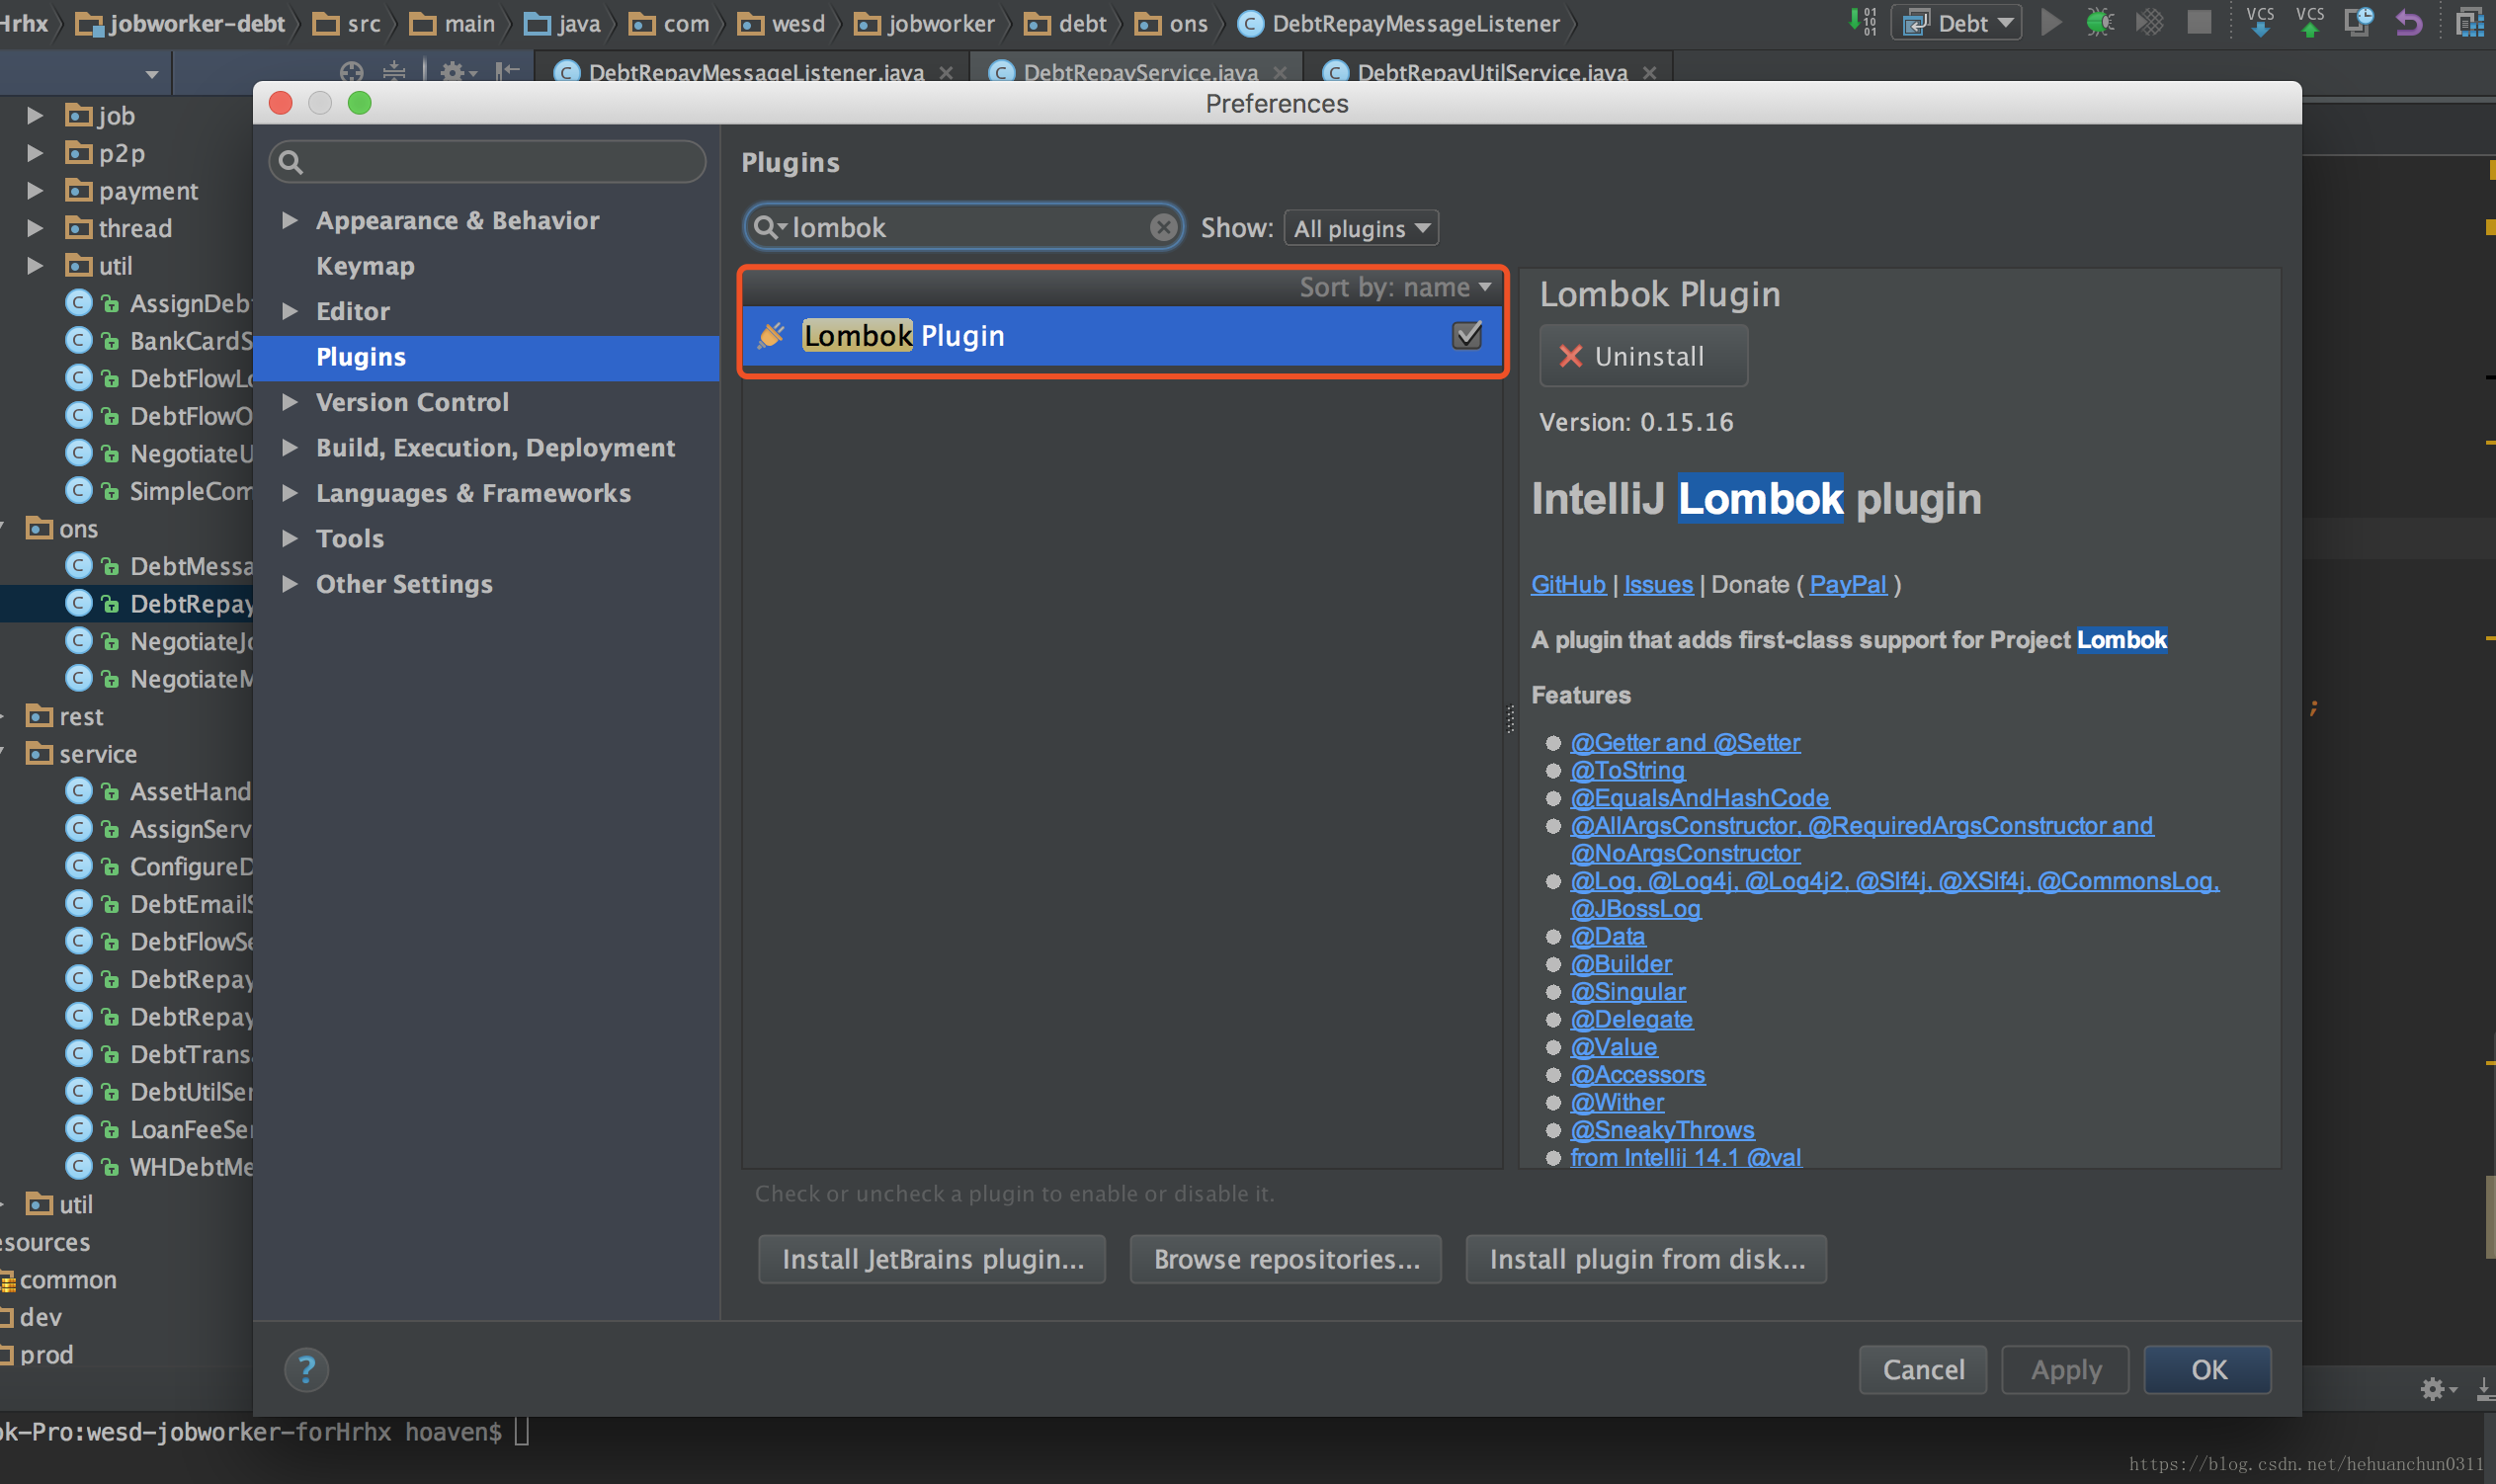Open project panel gear settings
2496x1484 pixels.
tap(457, 72)
